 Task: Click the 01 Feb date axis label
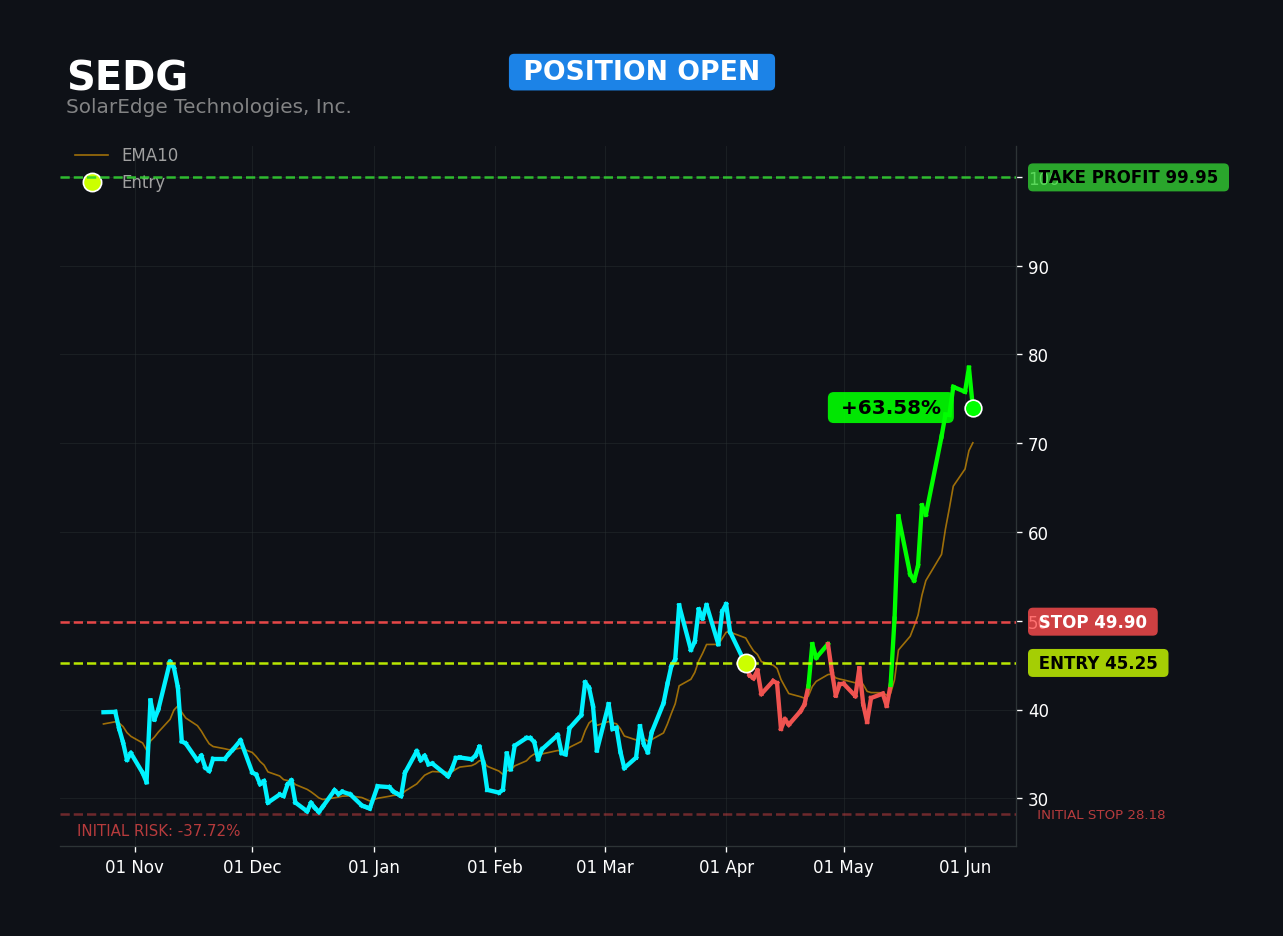495,867
